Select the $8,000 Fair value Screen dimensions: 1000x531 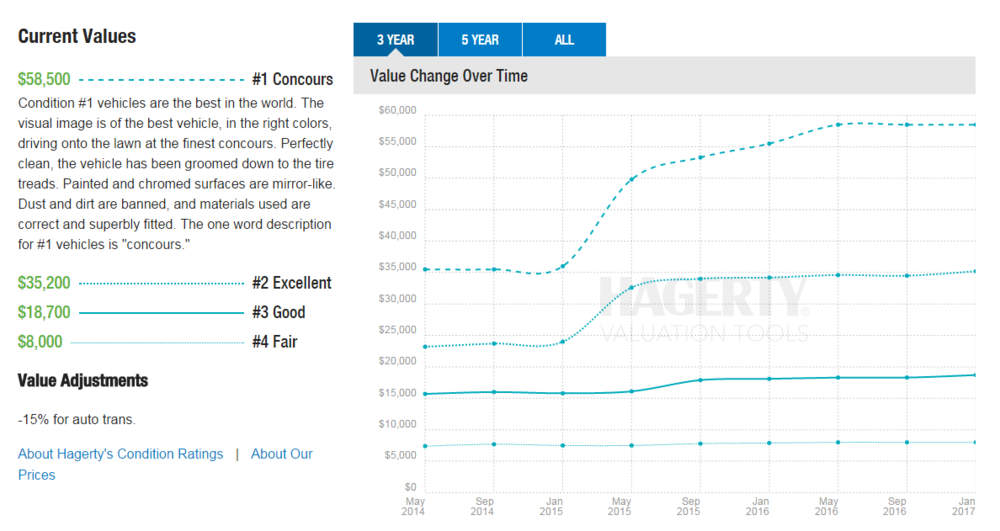40,342
